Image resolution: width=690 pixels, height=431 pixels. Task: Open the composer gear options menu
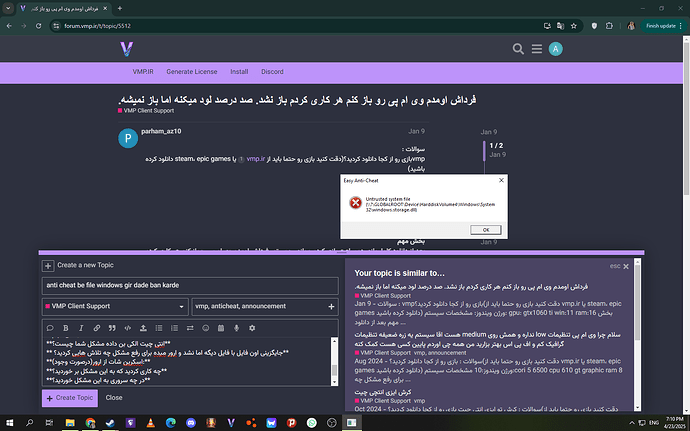click(x=252, y=328)
